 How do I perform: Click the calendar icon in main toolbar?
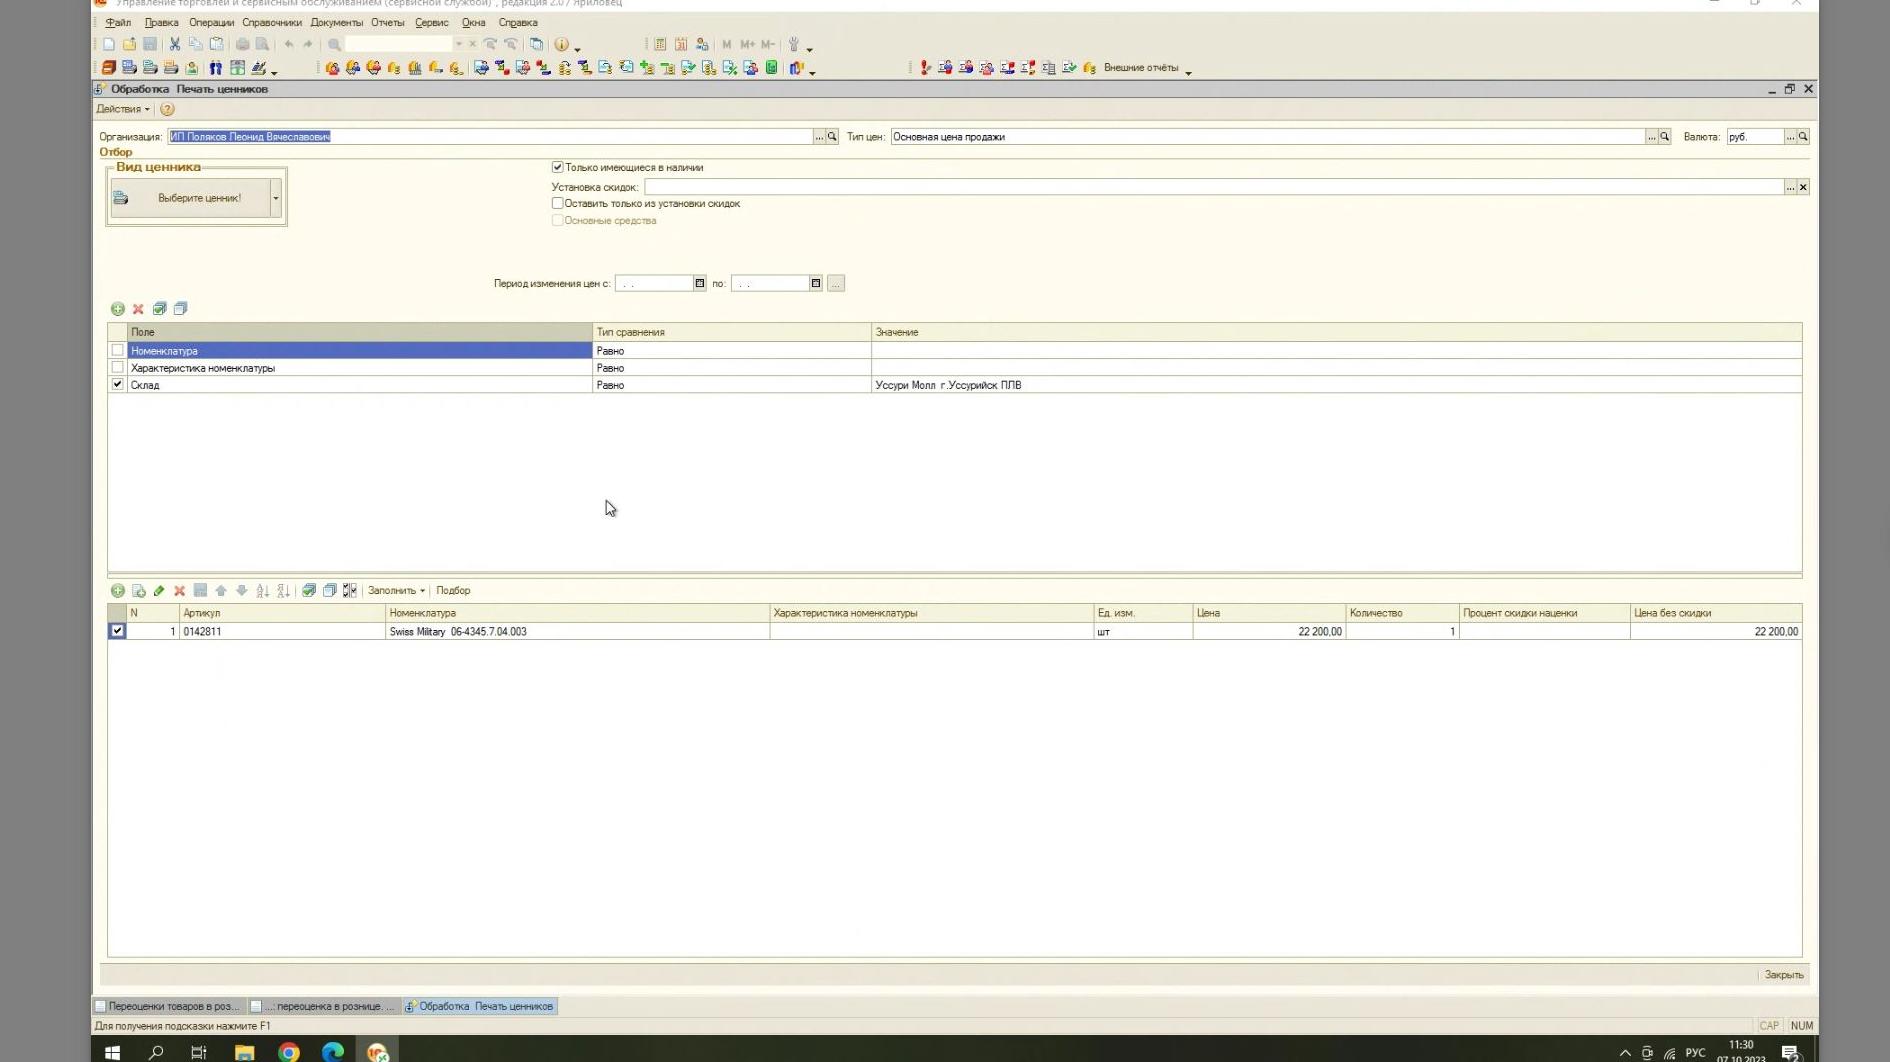(x=681, y=44)
